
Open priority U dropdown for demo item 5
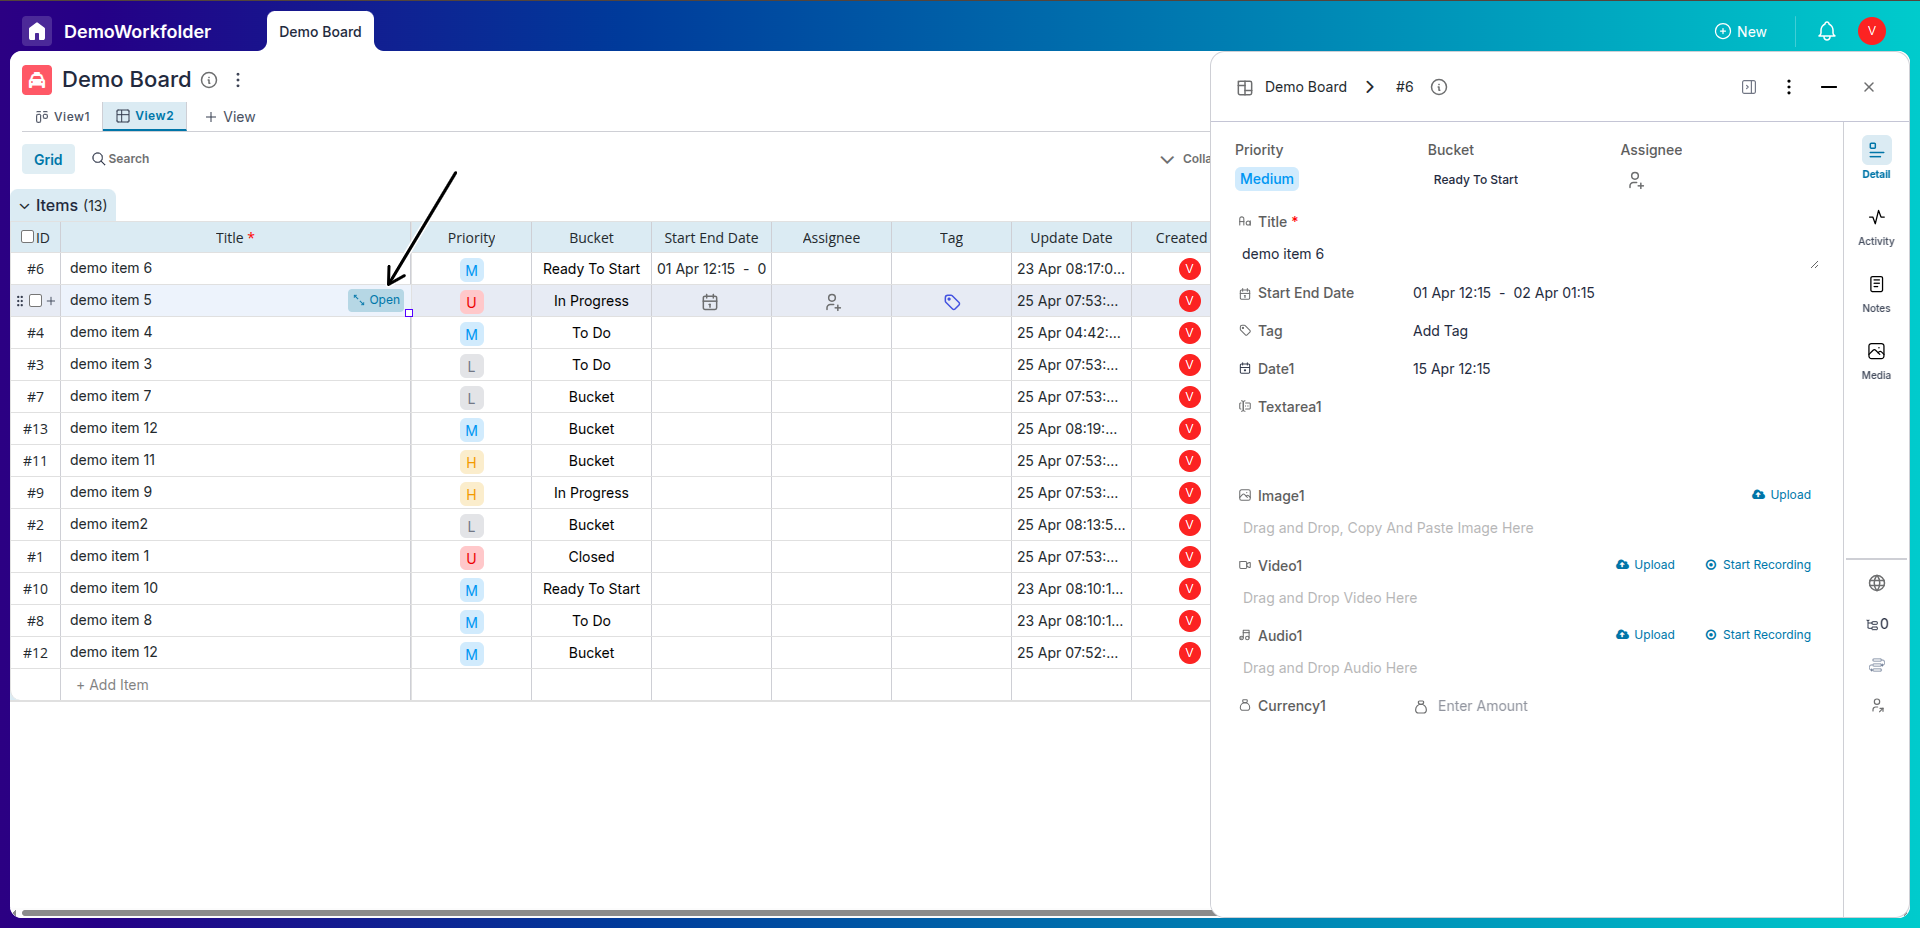[x=471, y=301]
